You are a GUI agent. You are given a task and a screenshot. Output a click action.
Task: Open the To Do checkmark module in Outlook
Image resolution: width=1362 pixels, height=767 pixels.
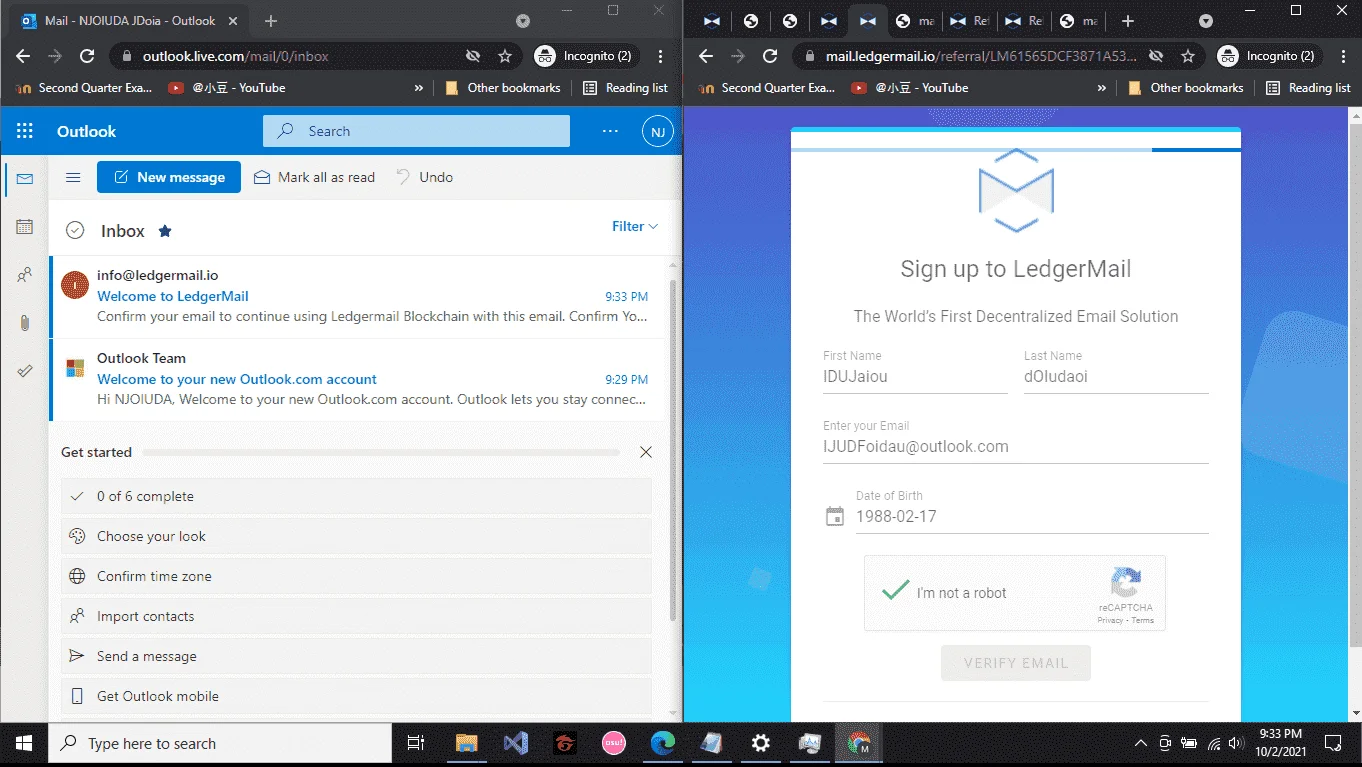[x=25, y=371]
